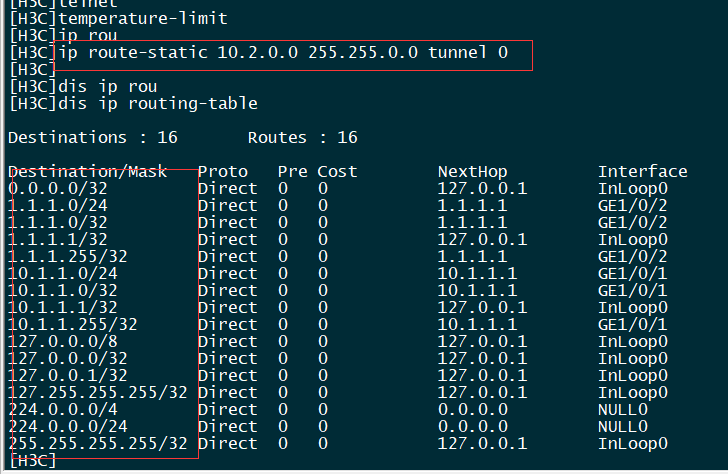Click the Routes : 16 summary text
Viewport: 728px width, 474px height.
pyautogui.click(x=302, y=137)
